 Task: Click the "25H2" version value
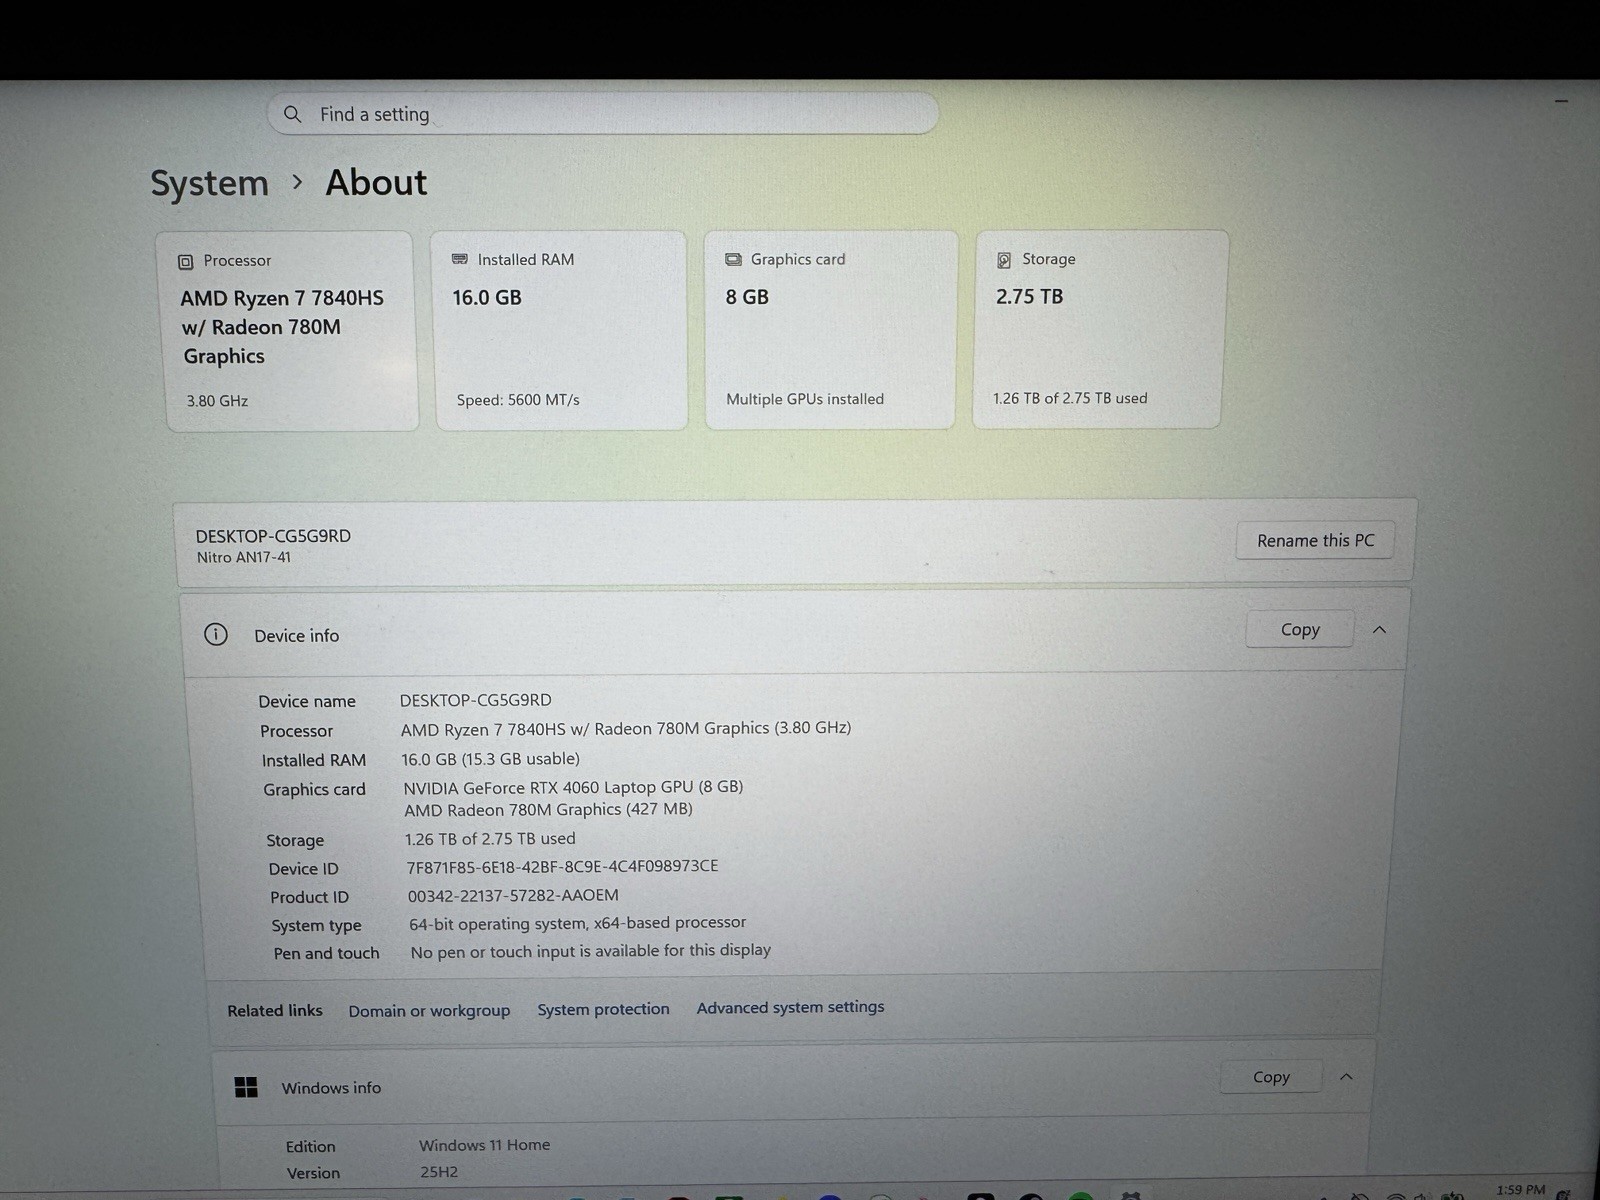click(438, 1172)
